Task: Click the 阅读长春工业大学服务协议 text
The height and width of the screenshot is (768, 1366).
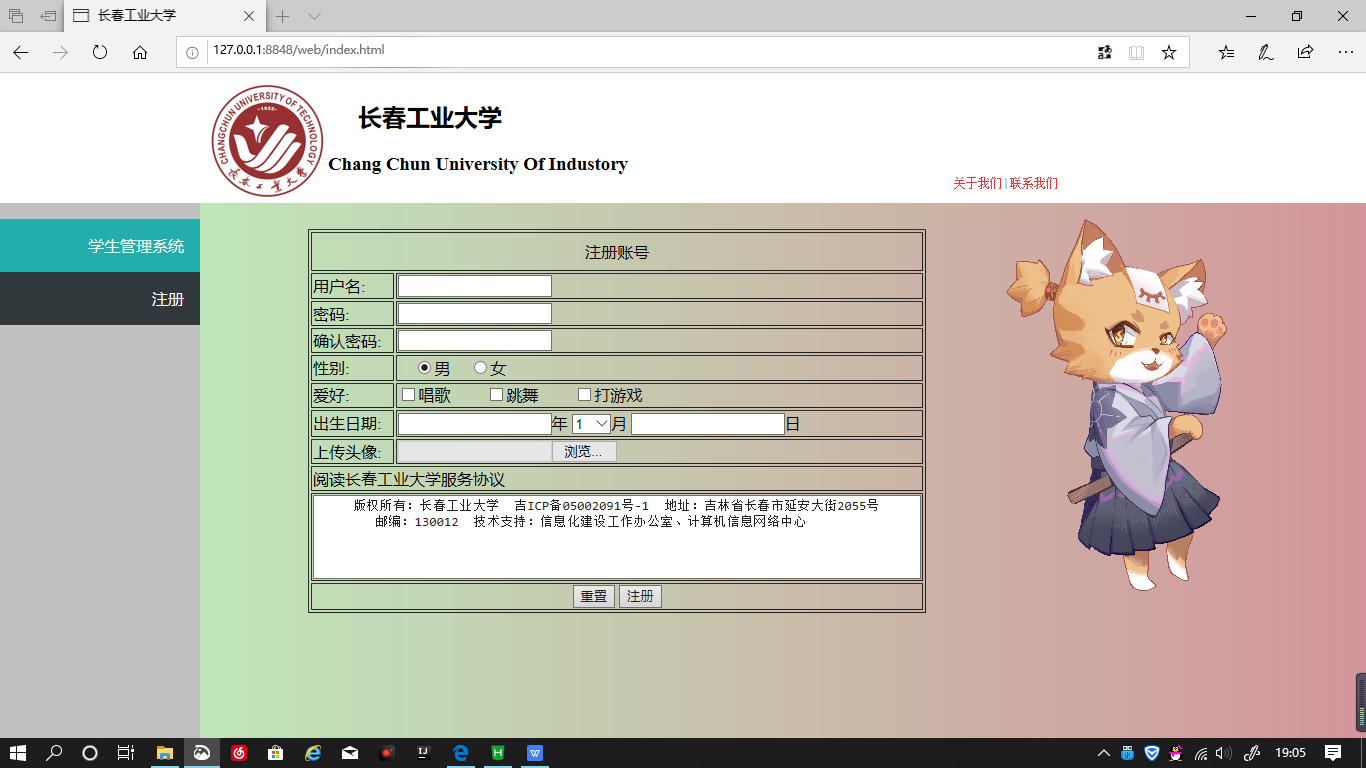Action: [409, 479]
